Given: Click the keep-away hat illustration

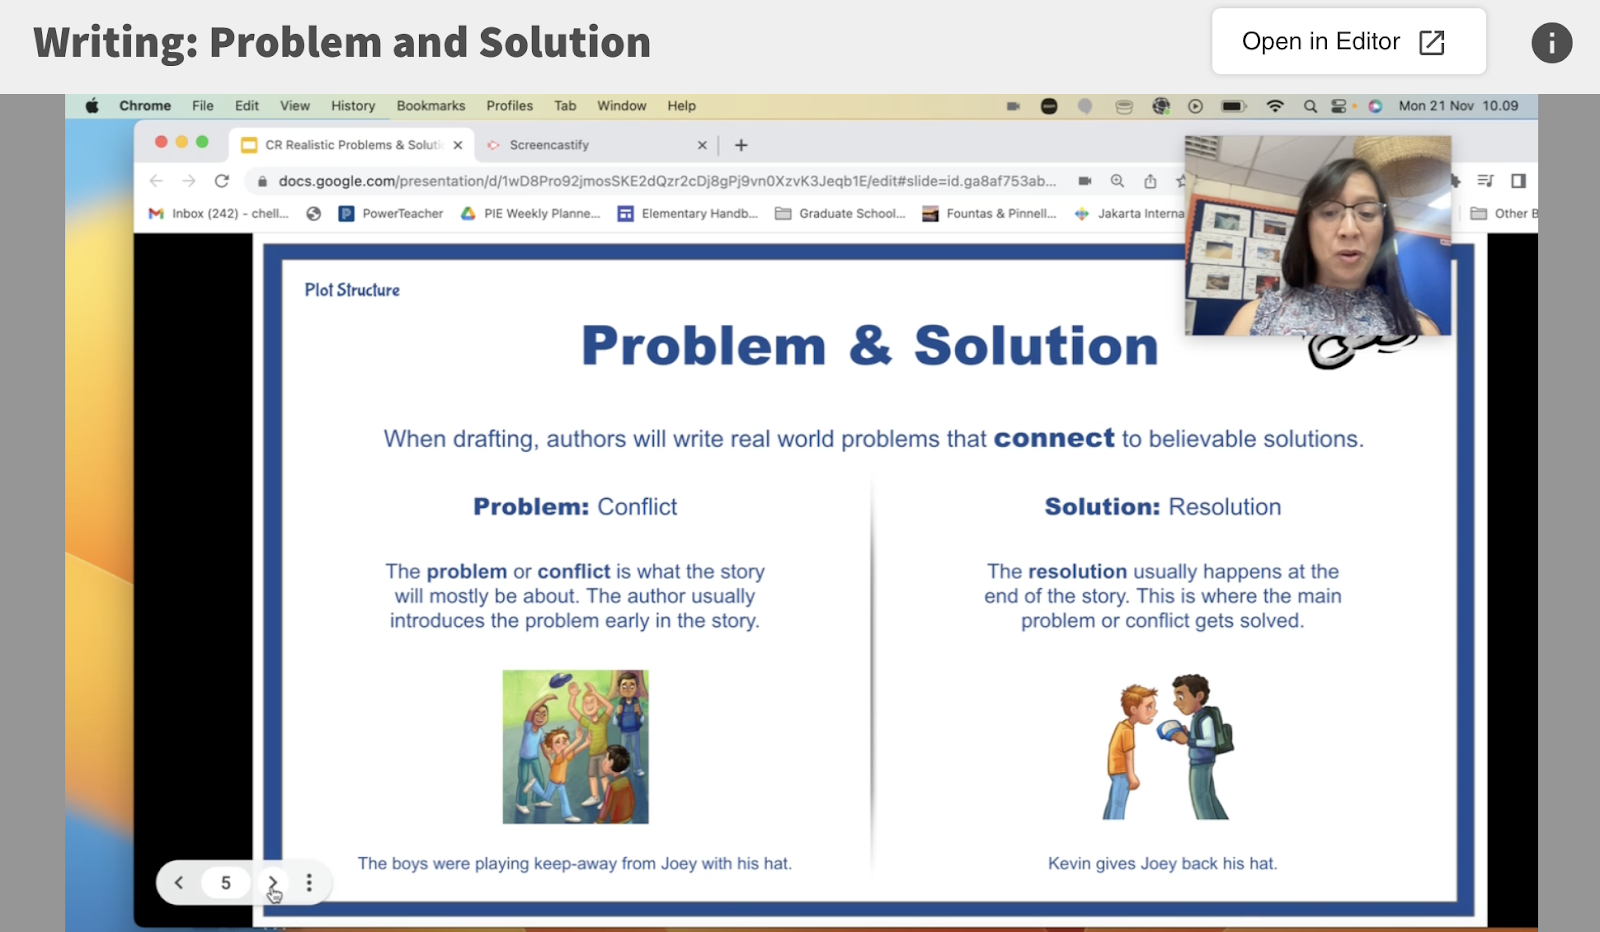Looking at the screenshot, I should point(575,747).
